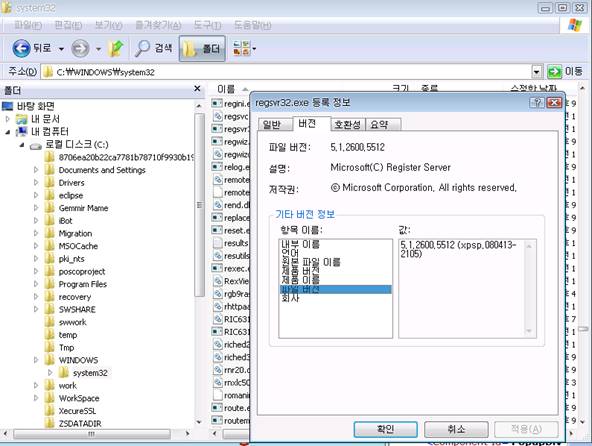This screenshot has height=446, width=592.
Task: Select the ZSDATADIR folder icon
Action: pyautogui.click(x=49, y=423)
